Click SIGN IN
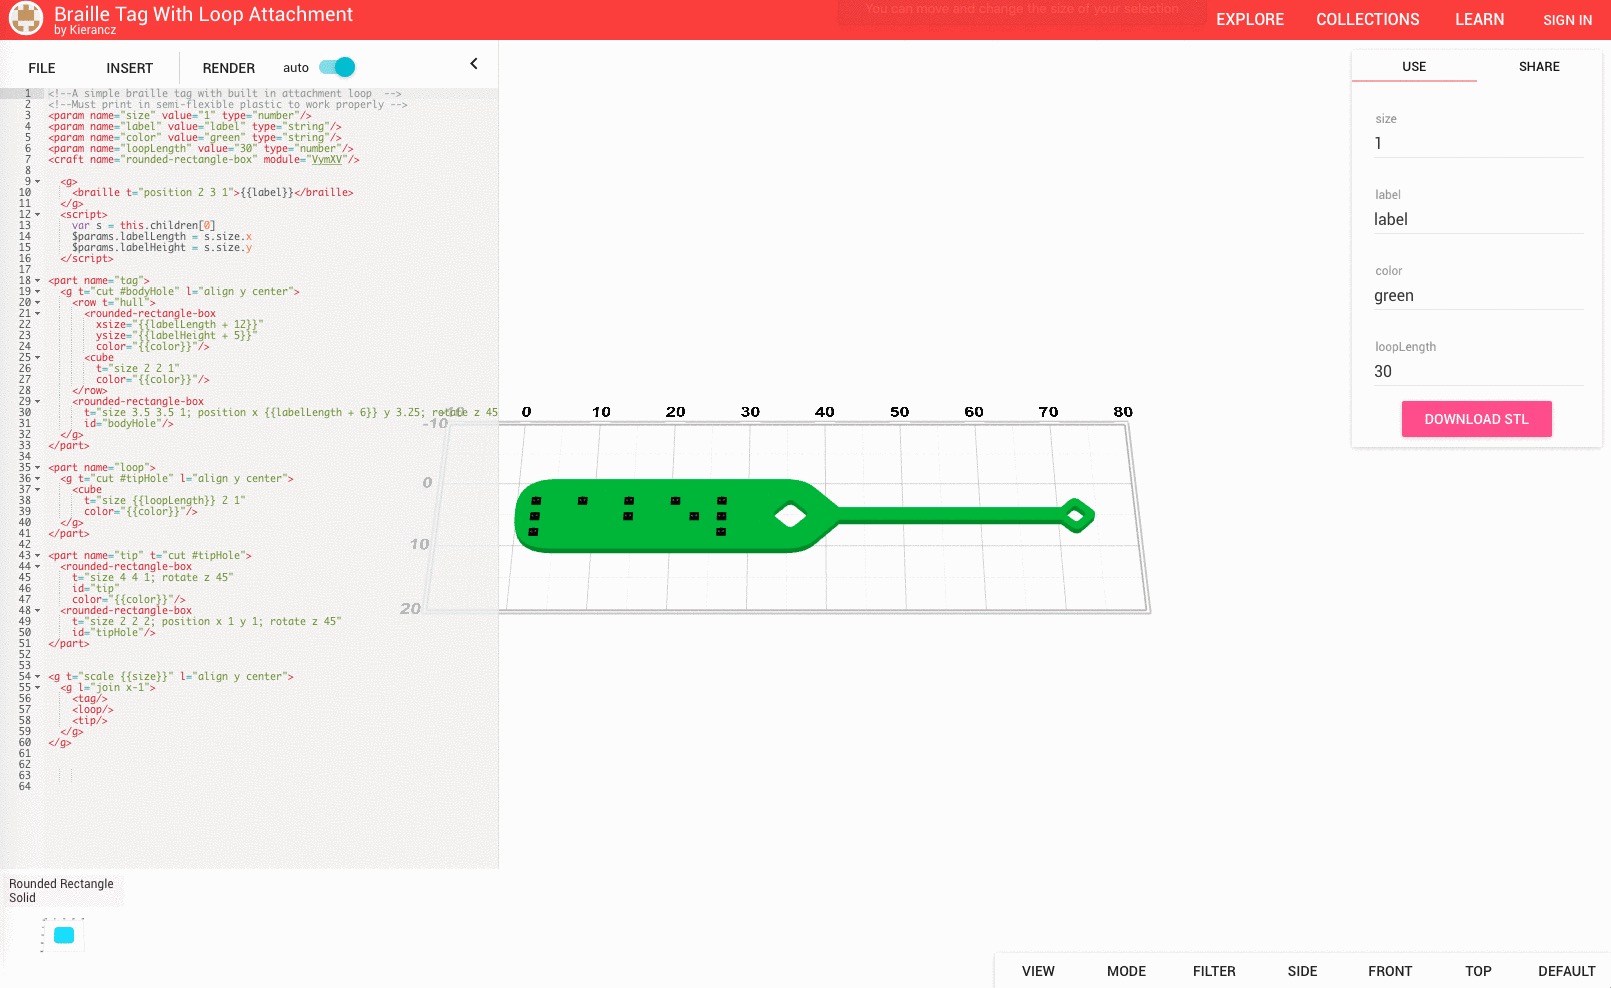The width and height of the screenshot is (1611, 988). 1567,20
